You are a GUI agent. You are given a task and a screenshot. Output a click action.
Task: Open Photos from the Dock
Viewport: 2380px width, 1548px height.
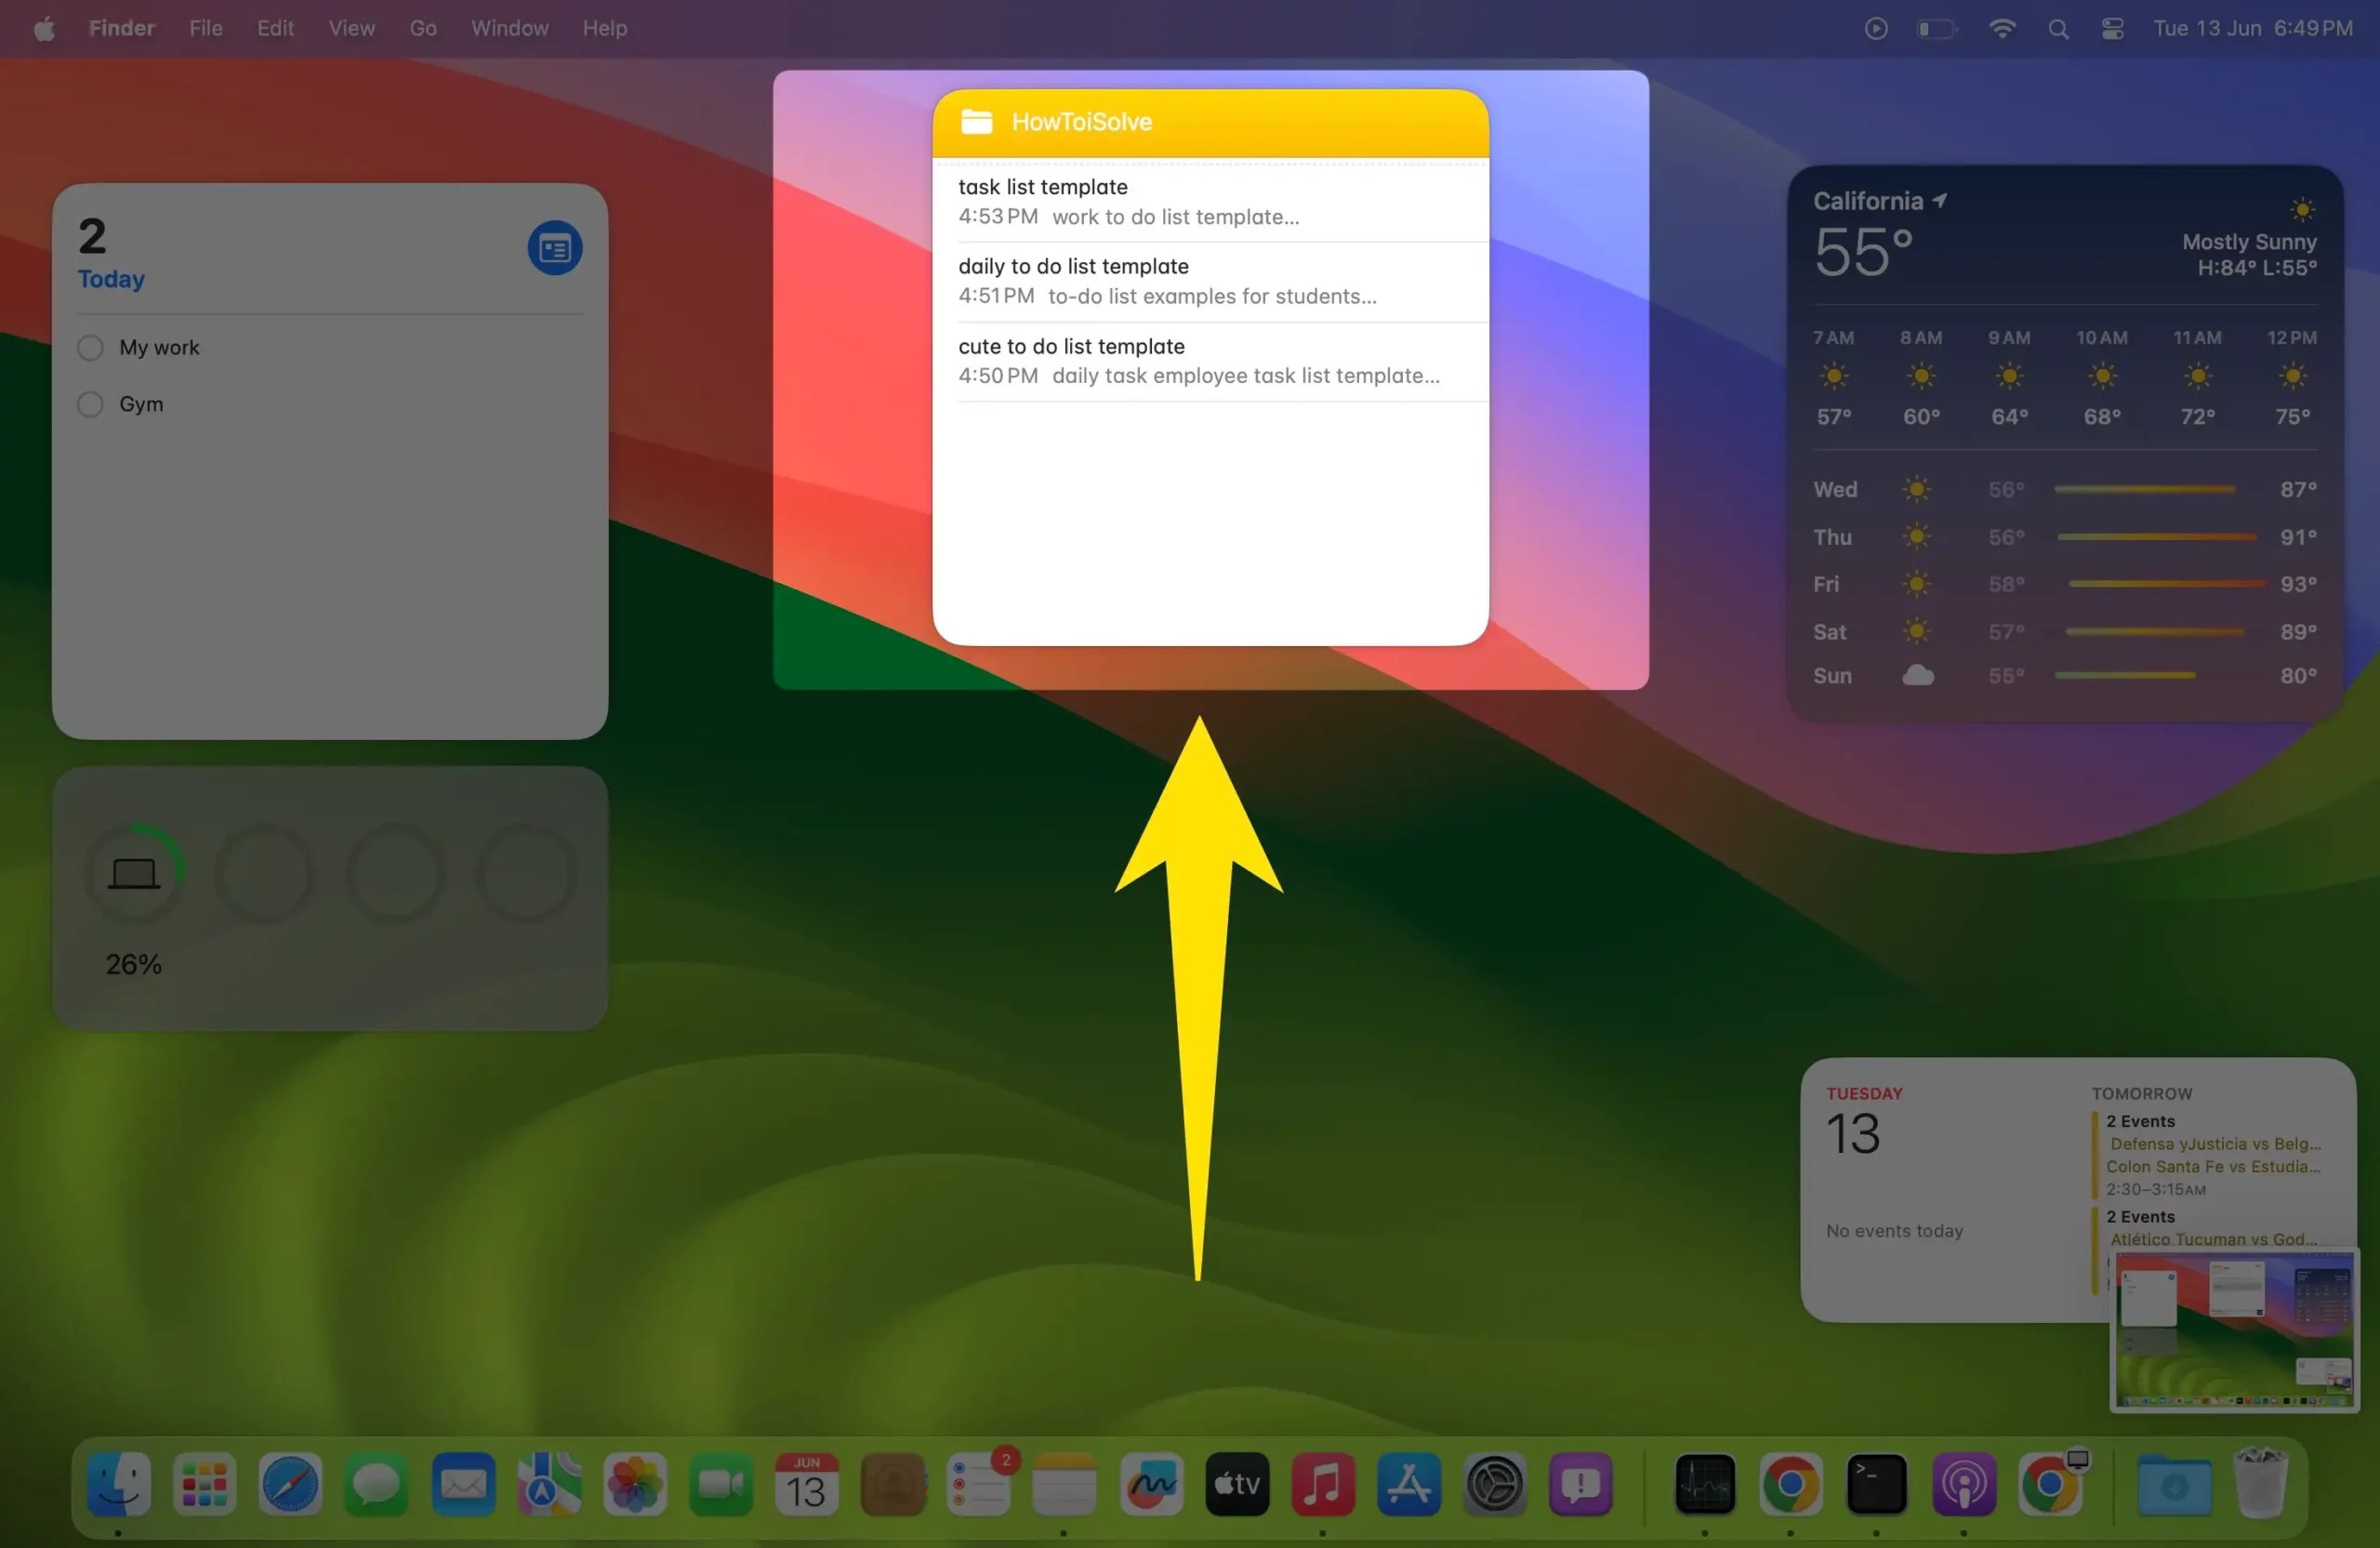635,1487
